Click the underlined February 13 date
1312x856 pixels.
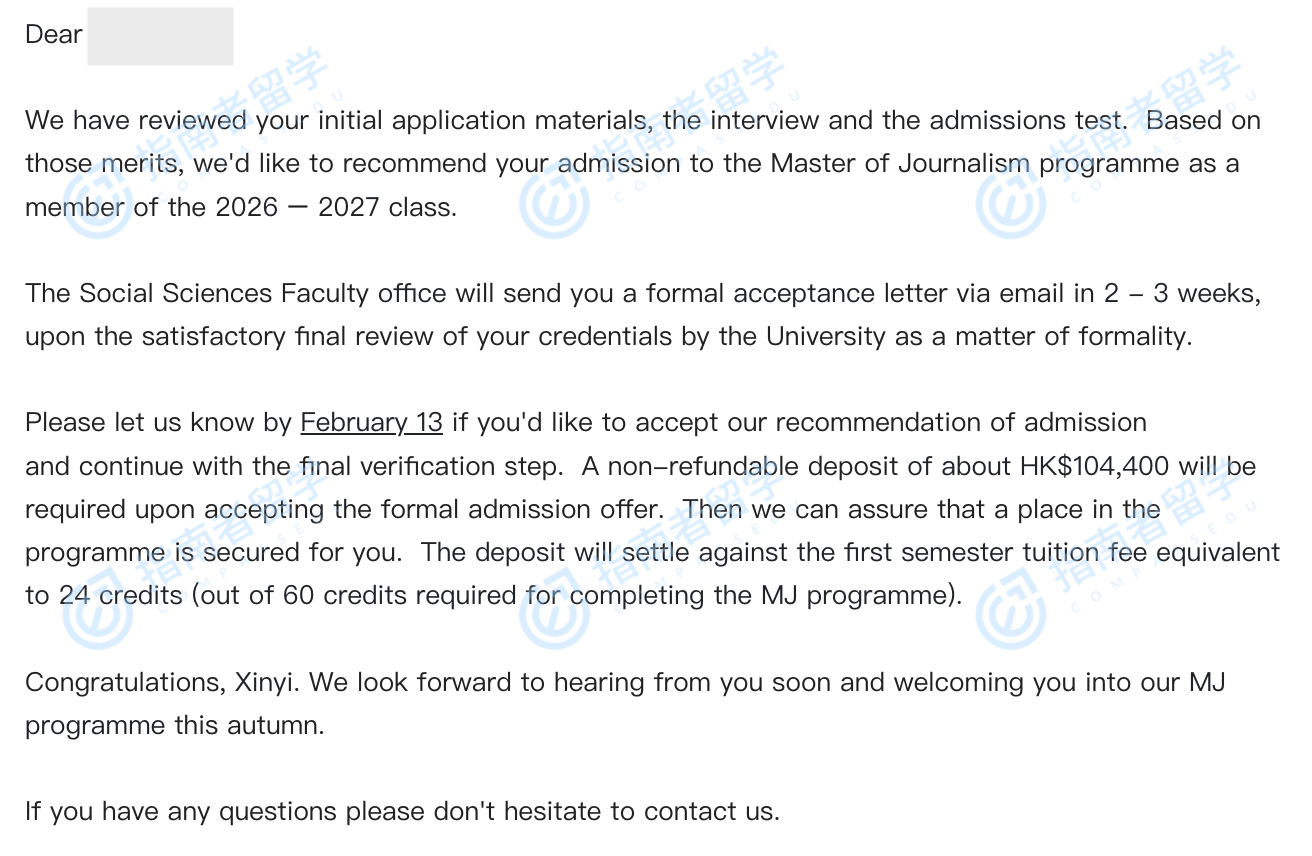371,423
